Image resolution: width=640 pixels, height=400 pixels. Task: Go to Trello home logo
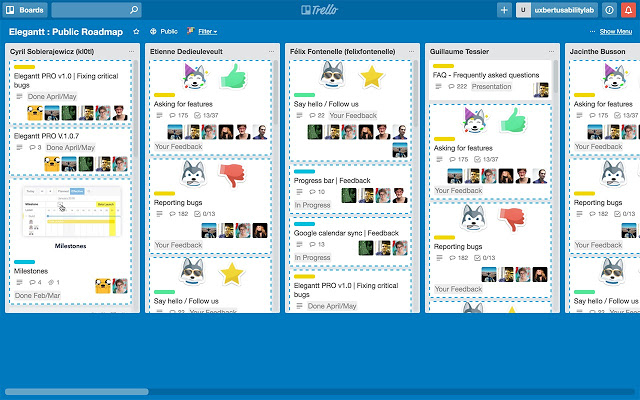tap(320, 10)
